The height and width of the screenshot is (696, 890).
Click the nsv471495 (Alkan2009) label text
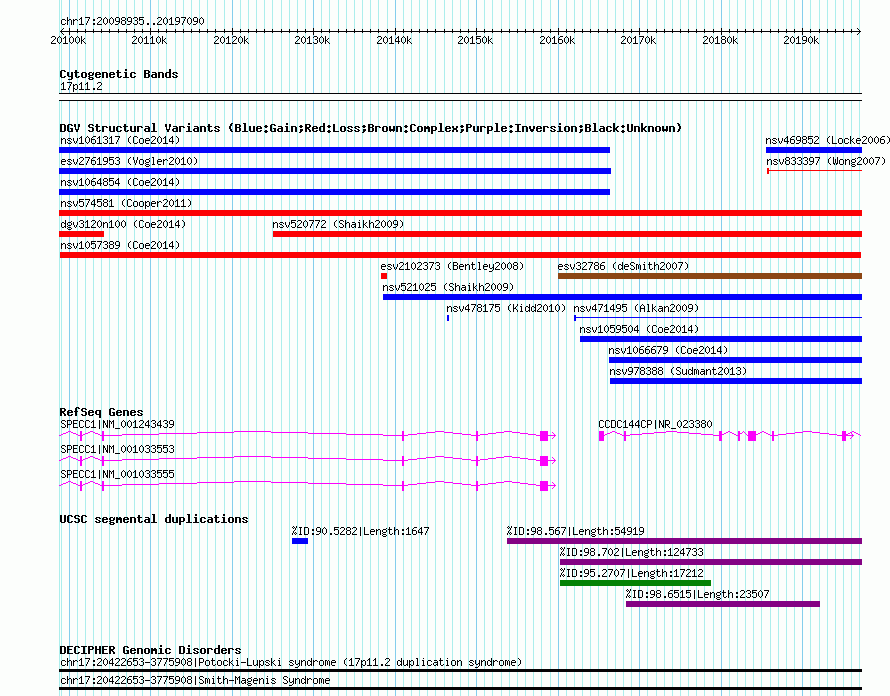coord(636,308)
